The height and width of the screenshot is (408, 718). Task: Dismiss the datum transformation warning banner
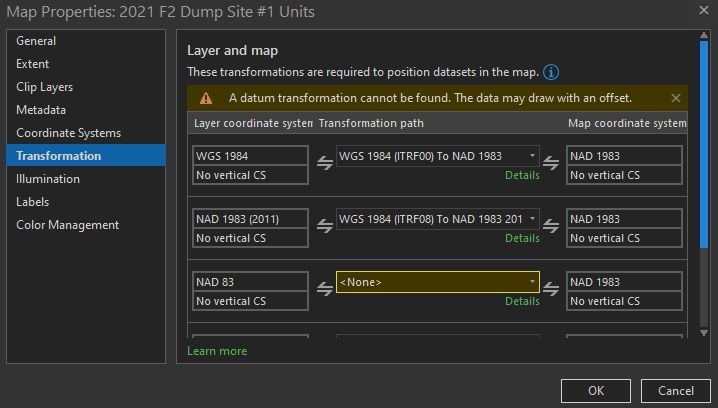pos(676,98)
